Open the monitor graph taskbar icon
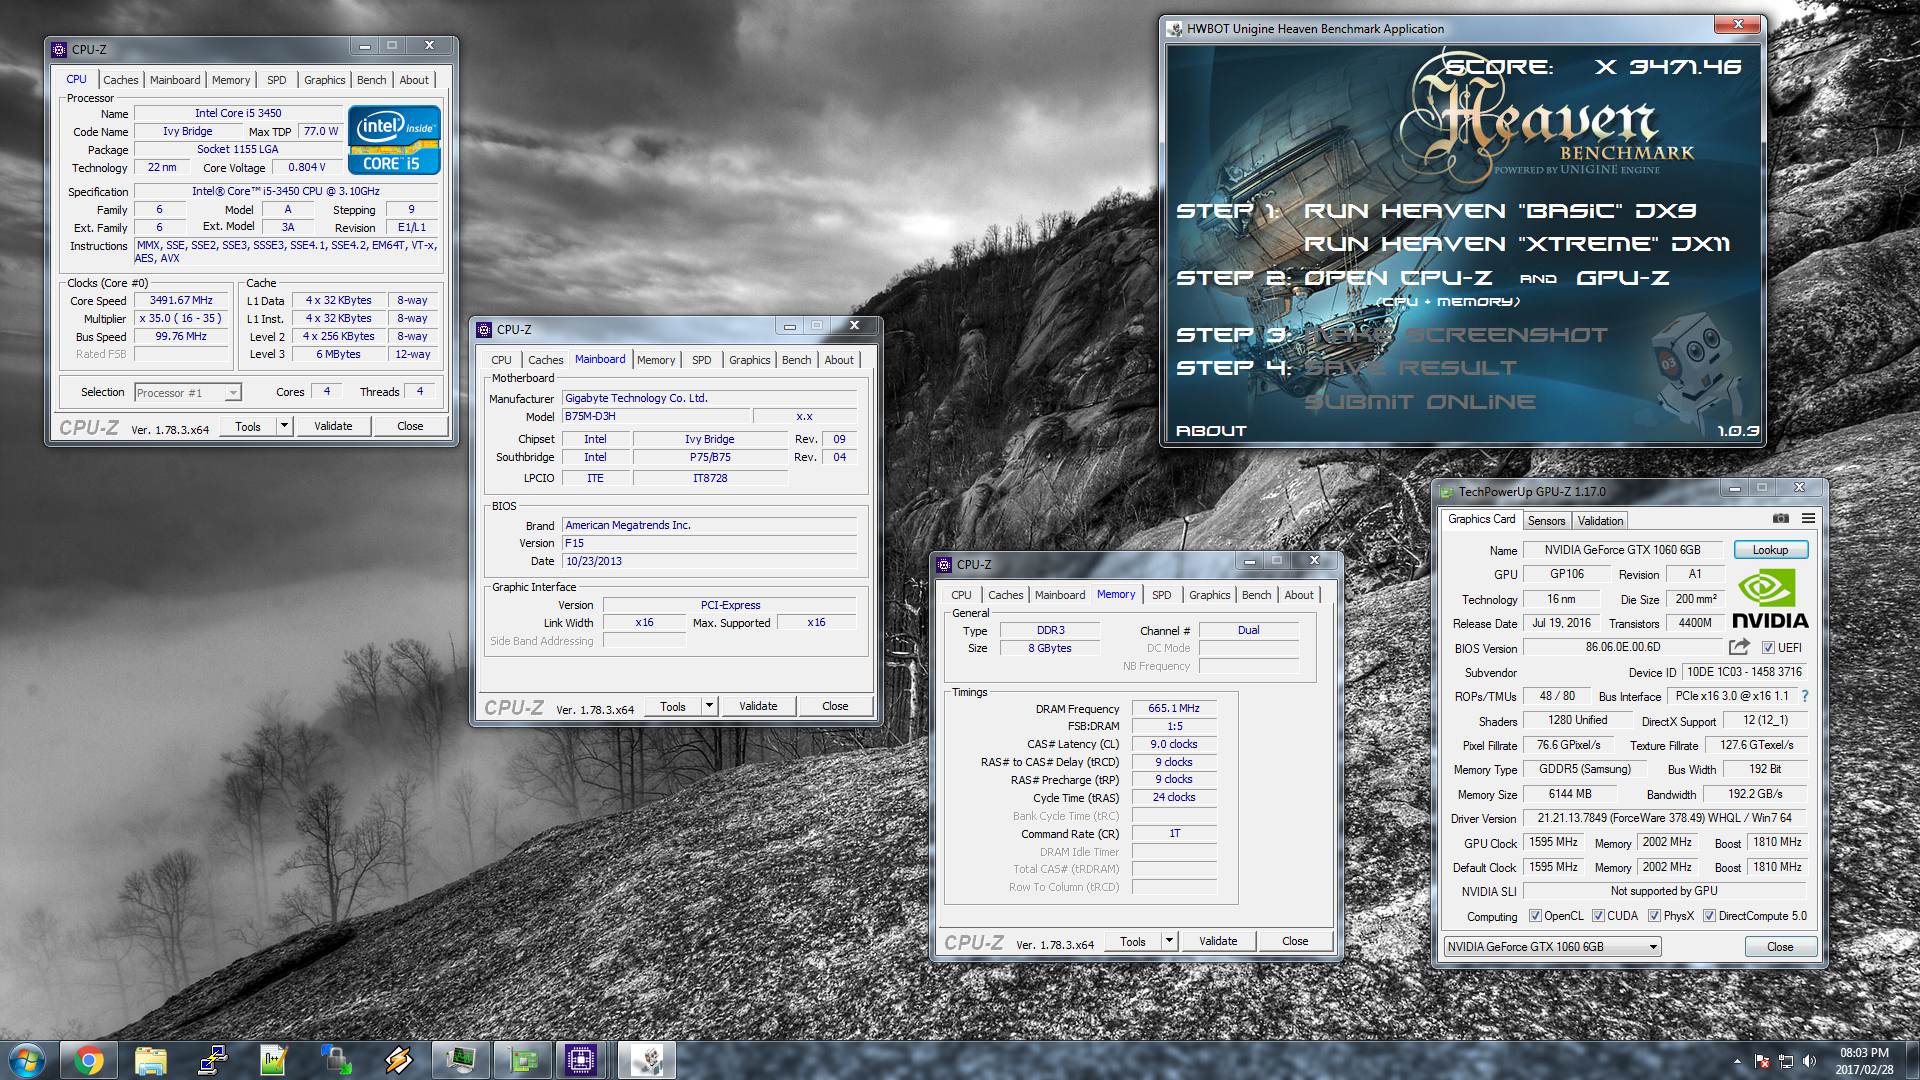This screenshot has width=1920, height=1080. (x=460, y=1060)
